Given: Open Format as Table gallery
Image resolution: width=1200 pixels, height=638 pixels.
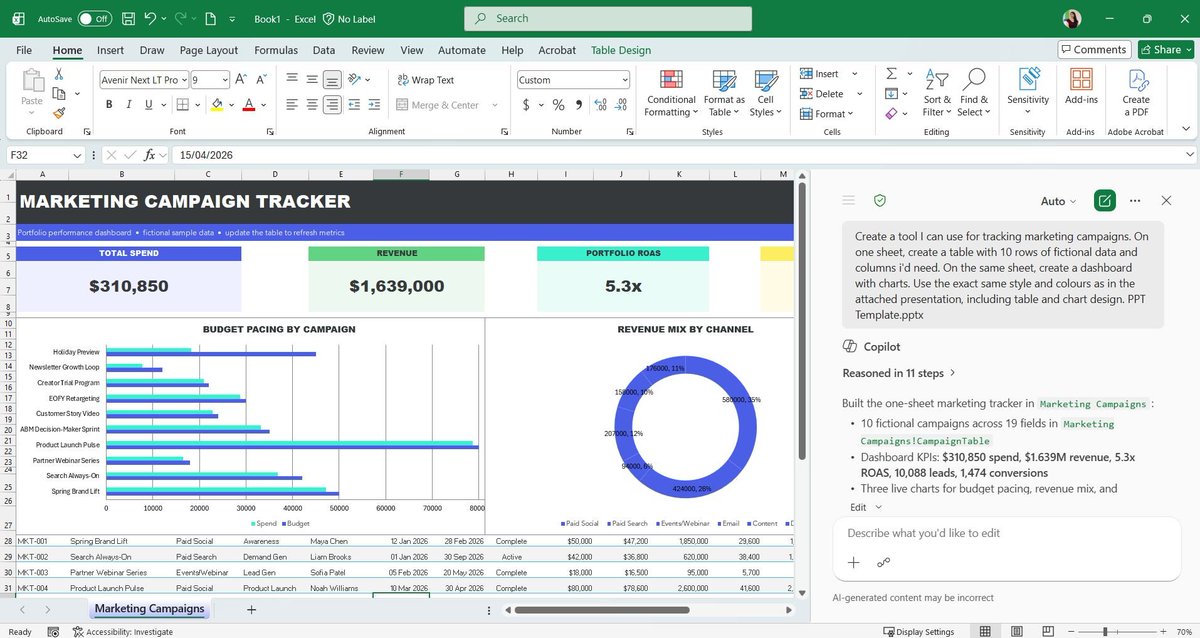Looking at the screenshot, I should (724, 93).
